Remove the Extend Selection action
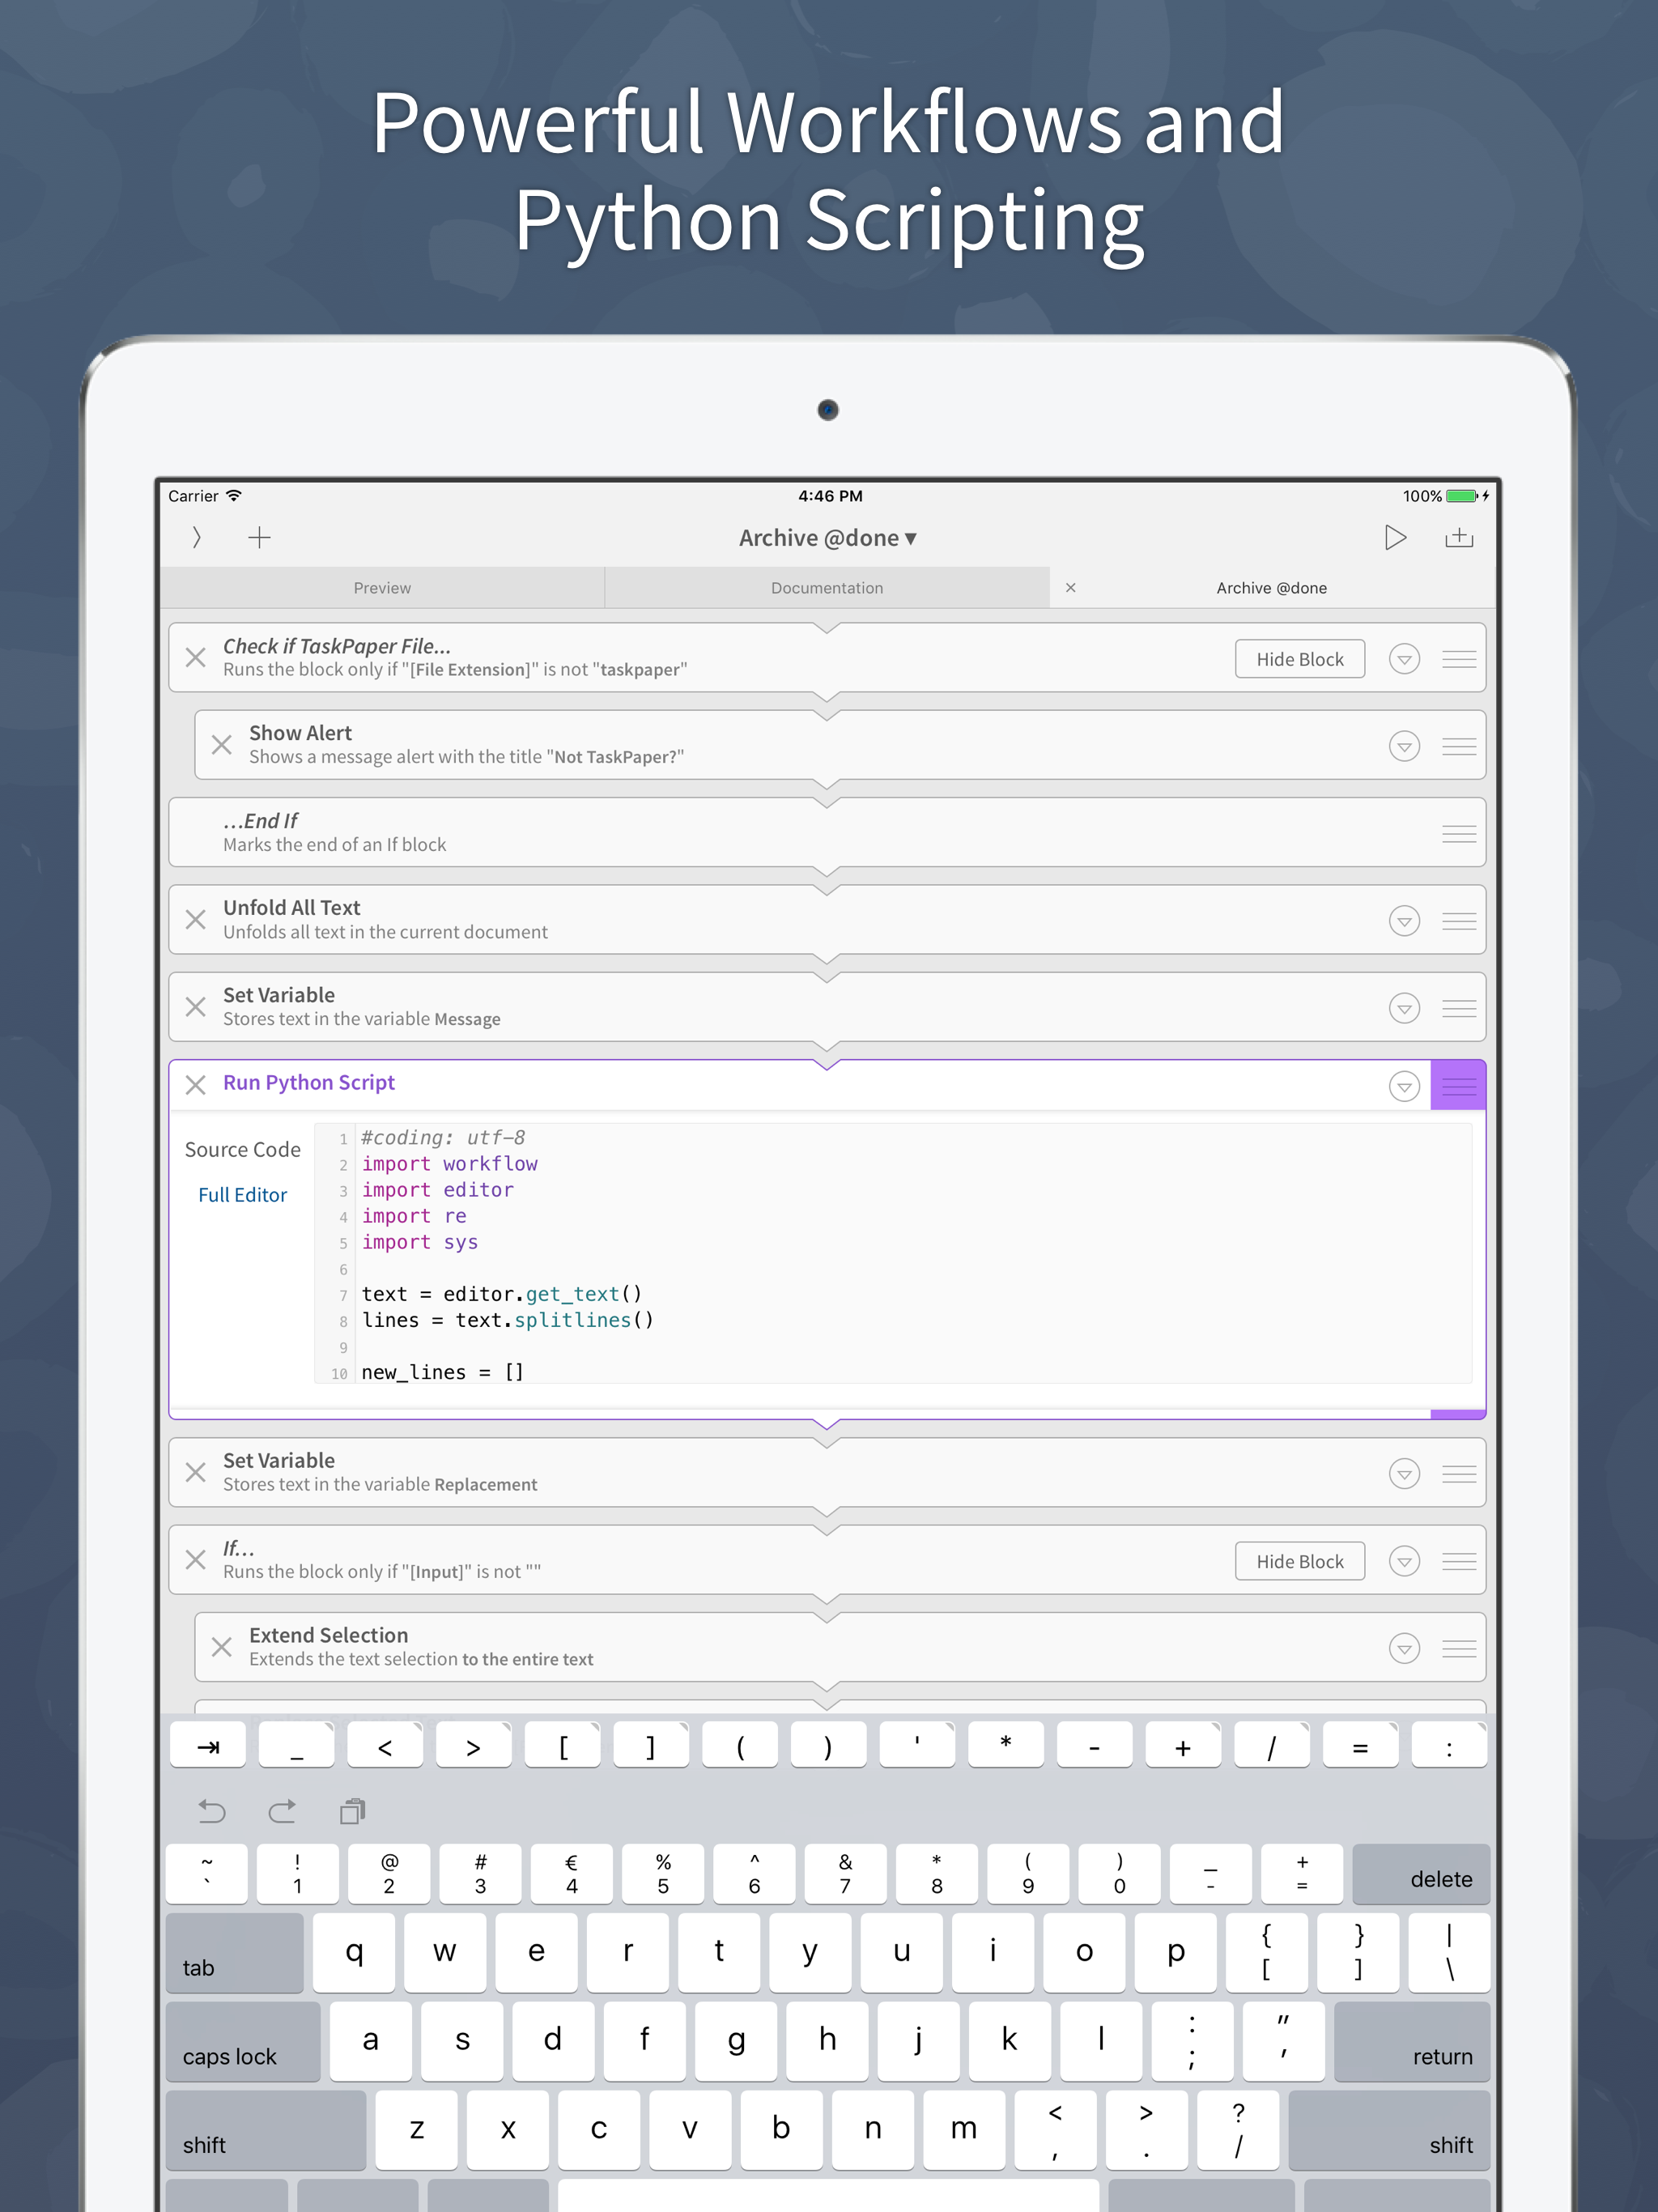Screen dimensions: 1658x2212 pos(222,1647)
